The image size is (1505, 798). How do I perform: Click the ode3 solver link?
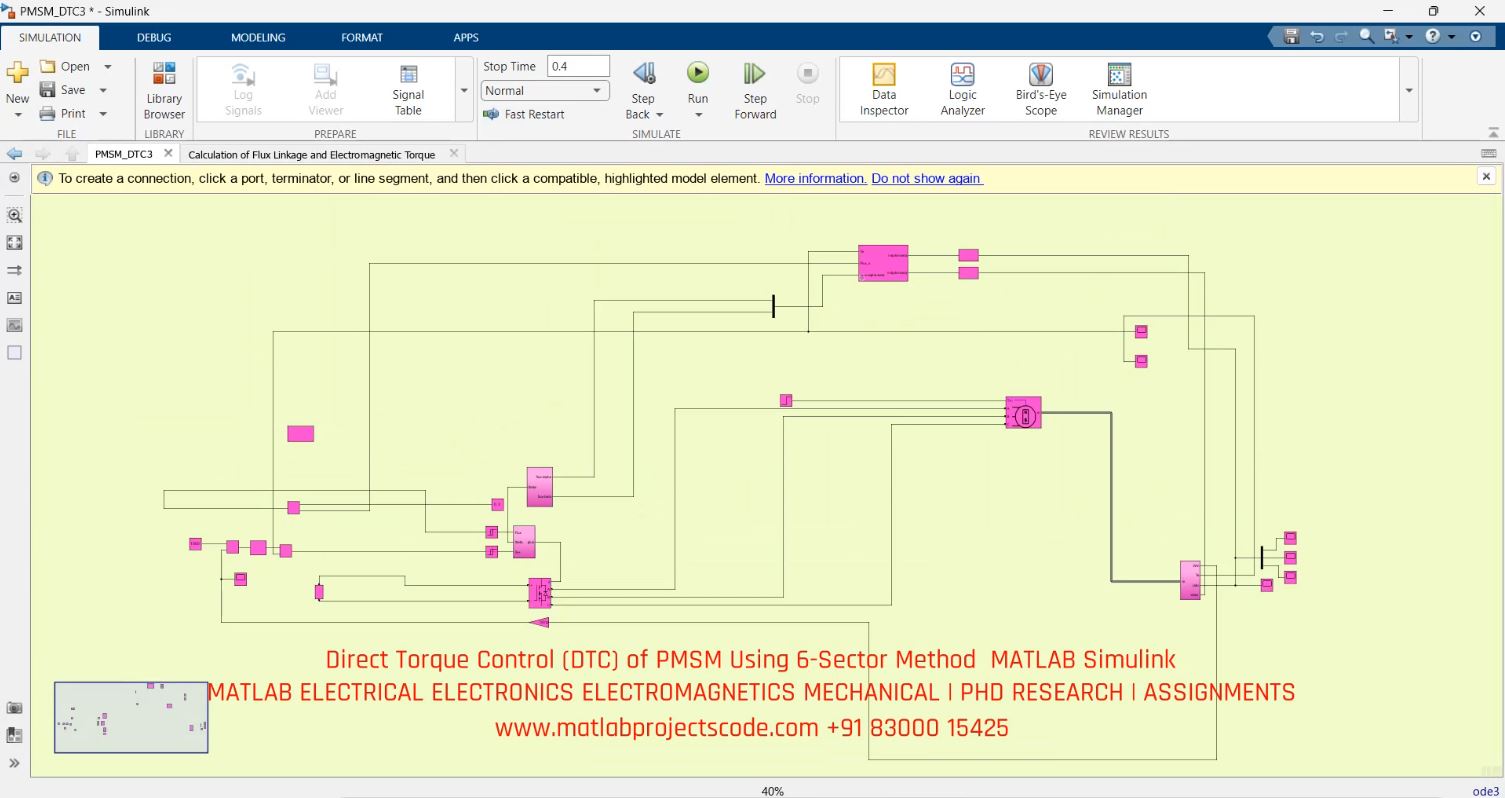pyautogui.click(x=1485, y=791)
